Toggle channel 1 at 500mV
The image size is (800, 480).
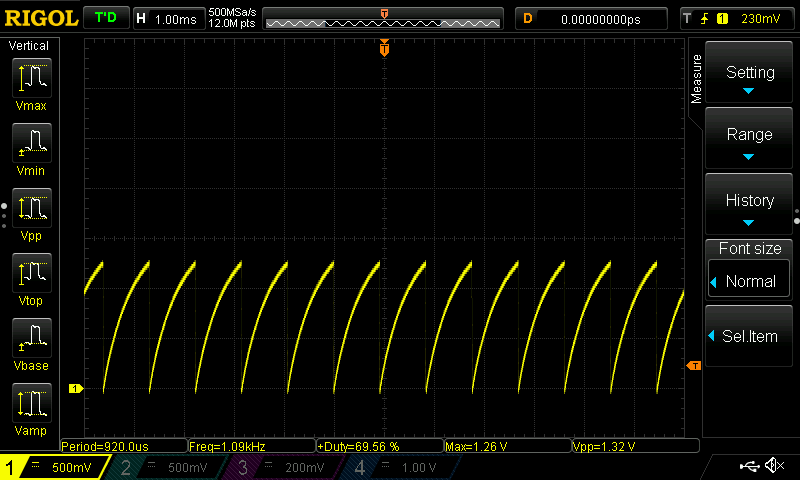(55, 467)
